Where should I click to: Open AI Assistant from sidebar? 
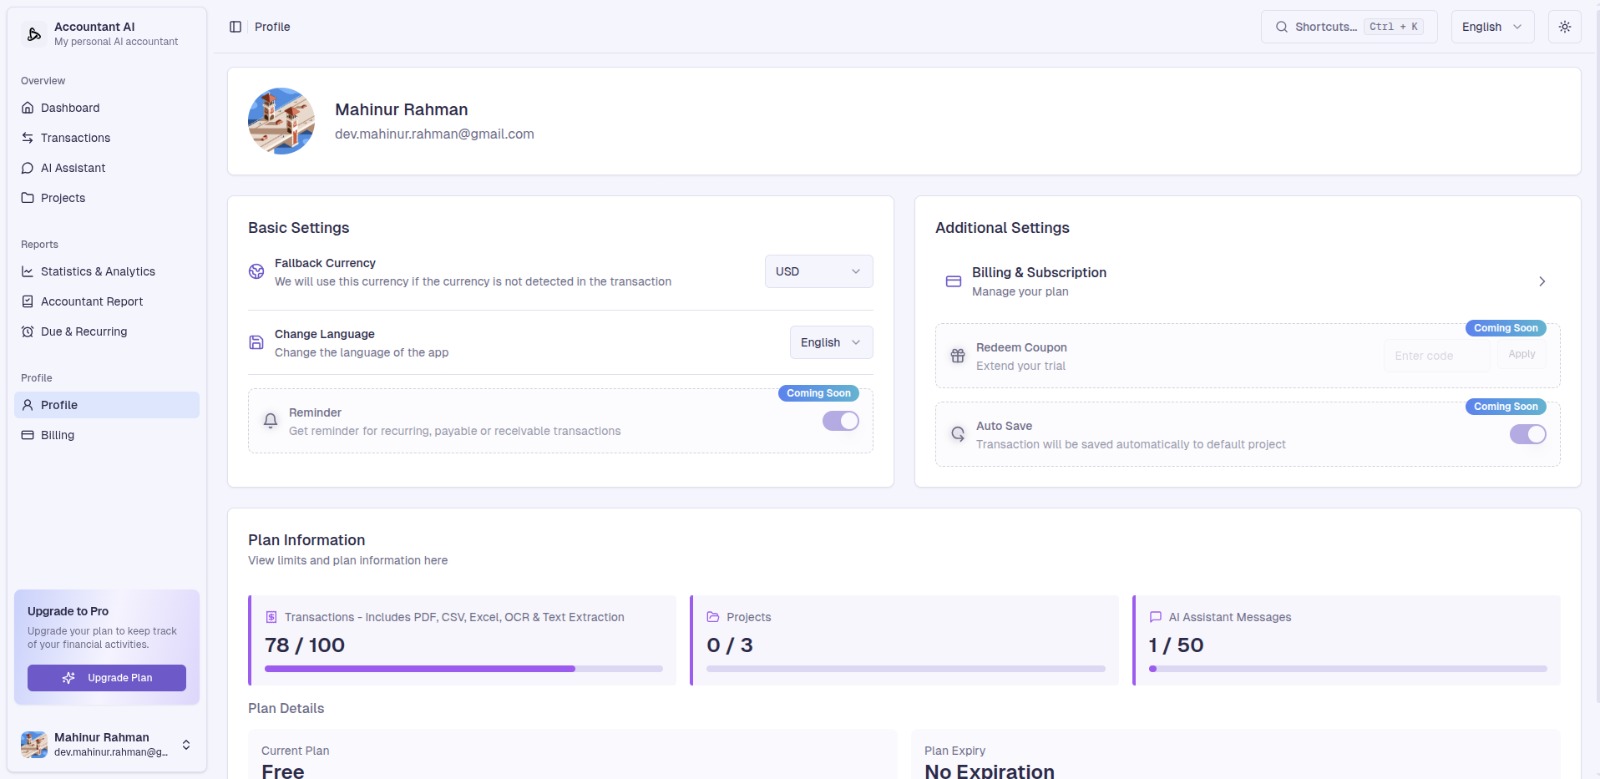point(107,168)
